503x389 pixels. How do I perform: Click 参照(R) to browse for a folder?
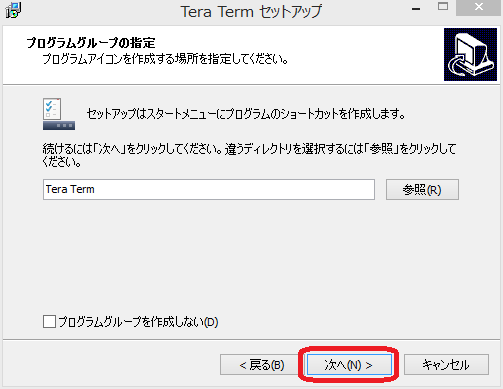[x=422, y=190]
